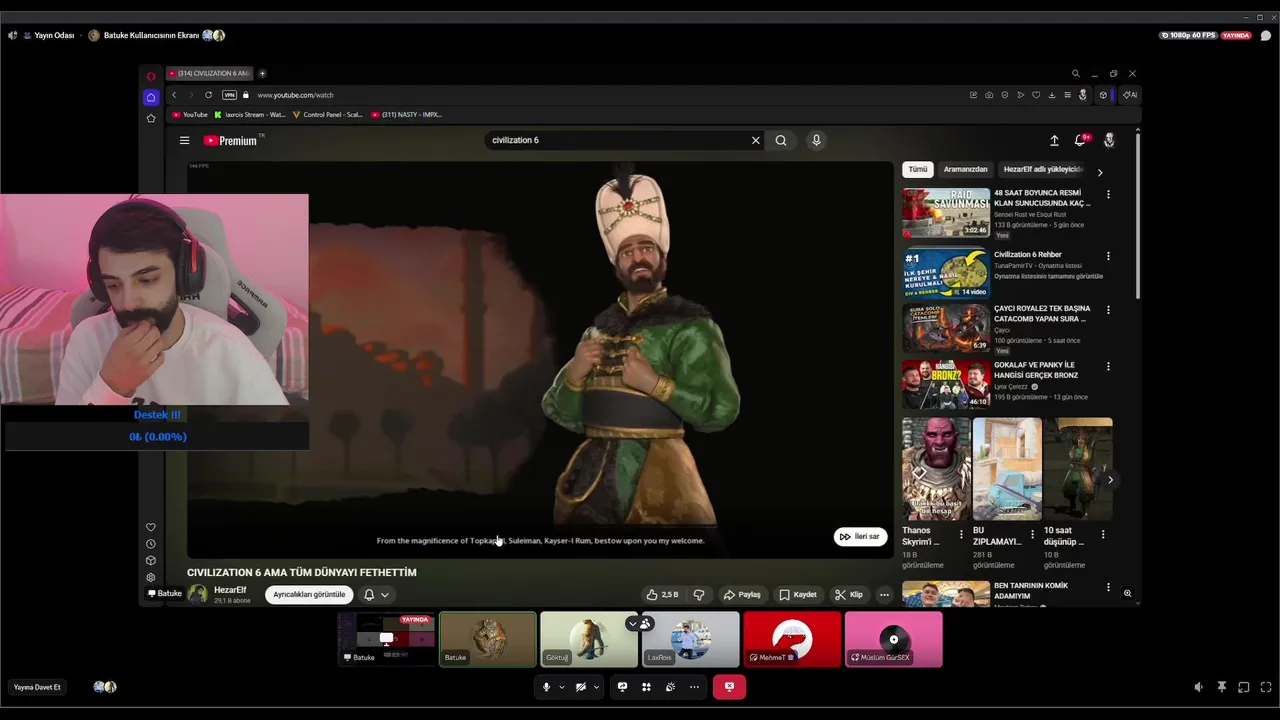Viewport: 1280px width, 720px height.
Task: Open options for Gokalaf ve Panky video
Action: tap(1108, 366)
